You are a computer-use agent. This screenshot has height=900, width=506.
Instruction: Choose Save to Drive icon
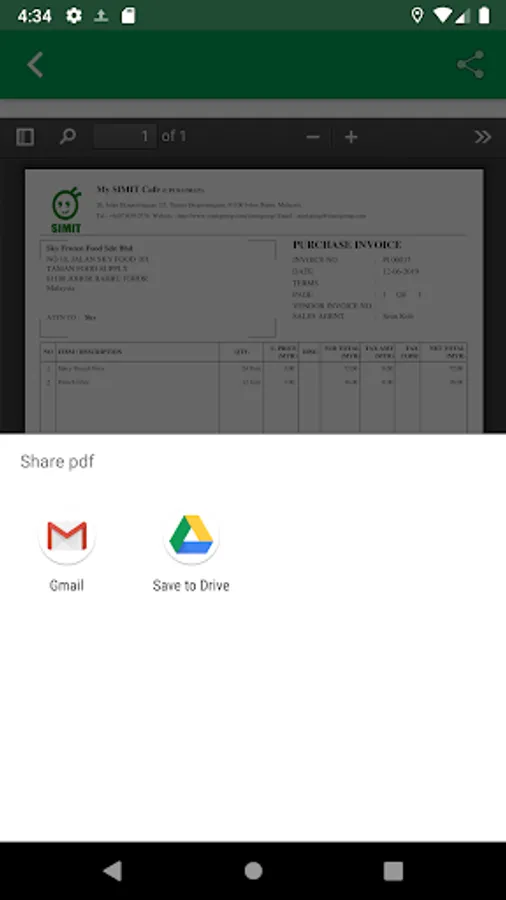tap(191, 536)
